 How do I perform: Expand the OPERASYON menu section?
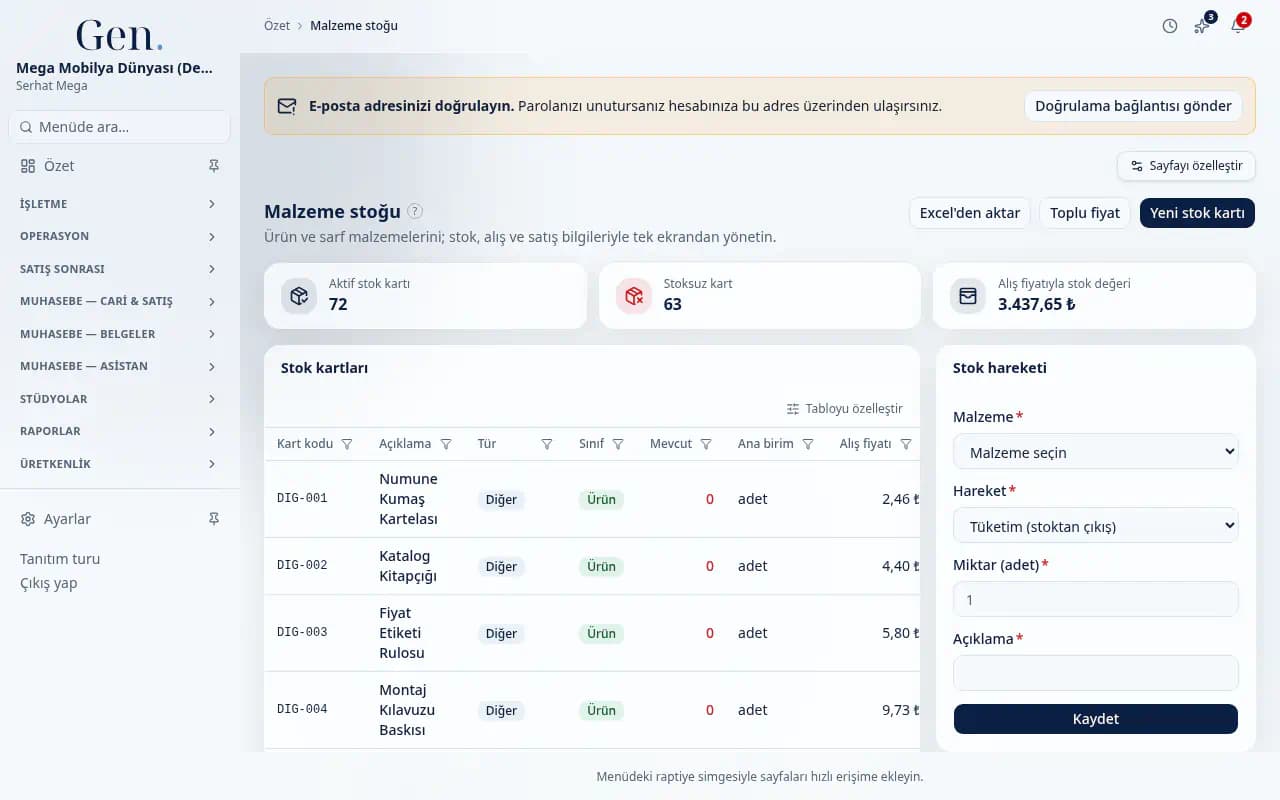click(x=119, y=236)
